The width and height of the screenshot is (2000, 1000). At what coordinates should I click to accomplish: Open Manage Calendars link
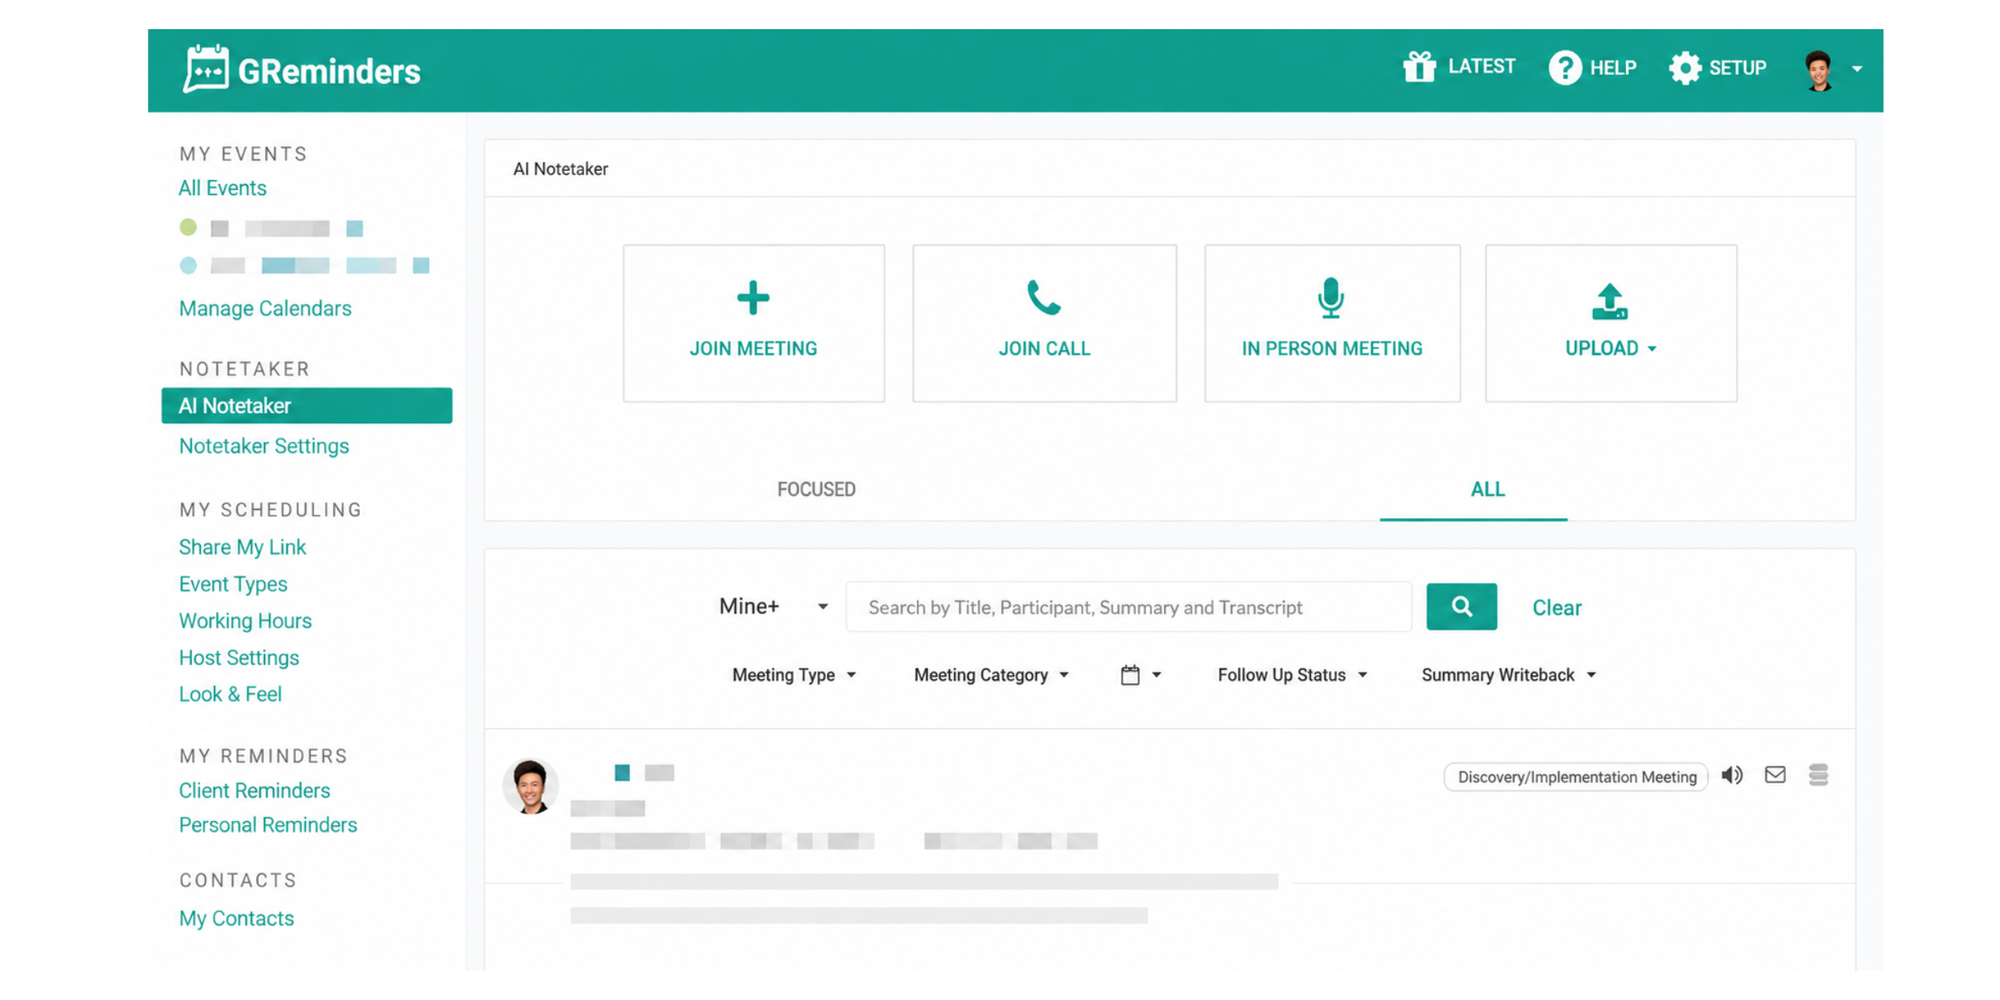(265, 308)
